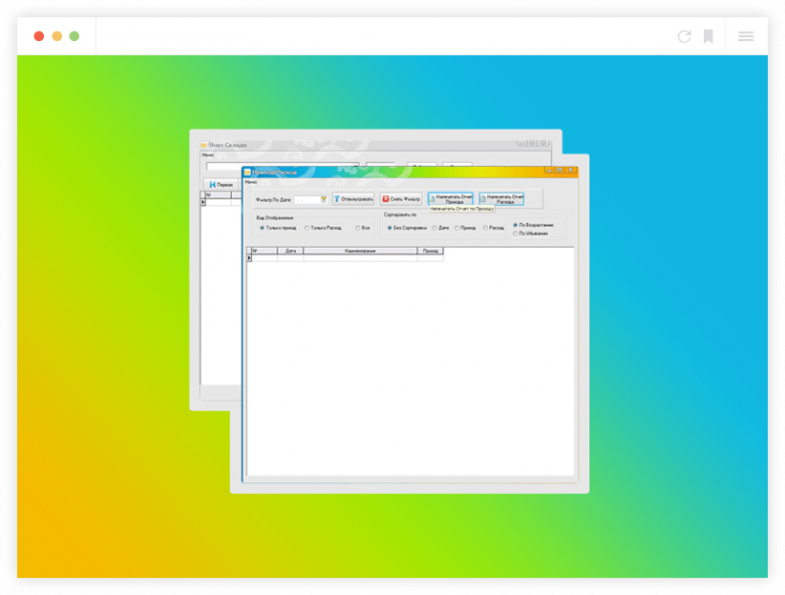Click the 'Дата' column header
The height and width of the screenshot is (595, 785).
[x=290, y=250]
